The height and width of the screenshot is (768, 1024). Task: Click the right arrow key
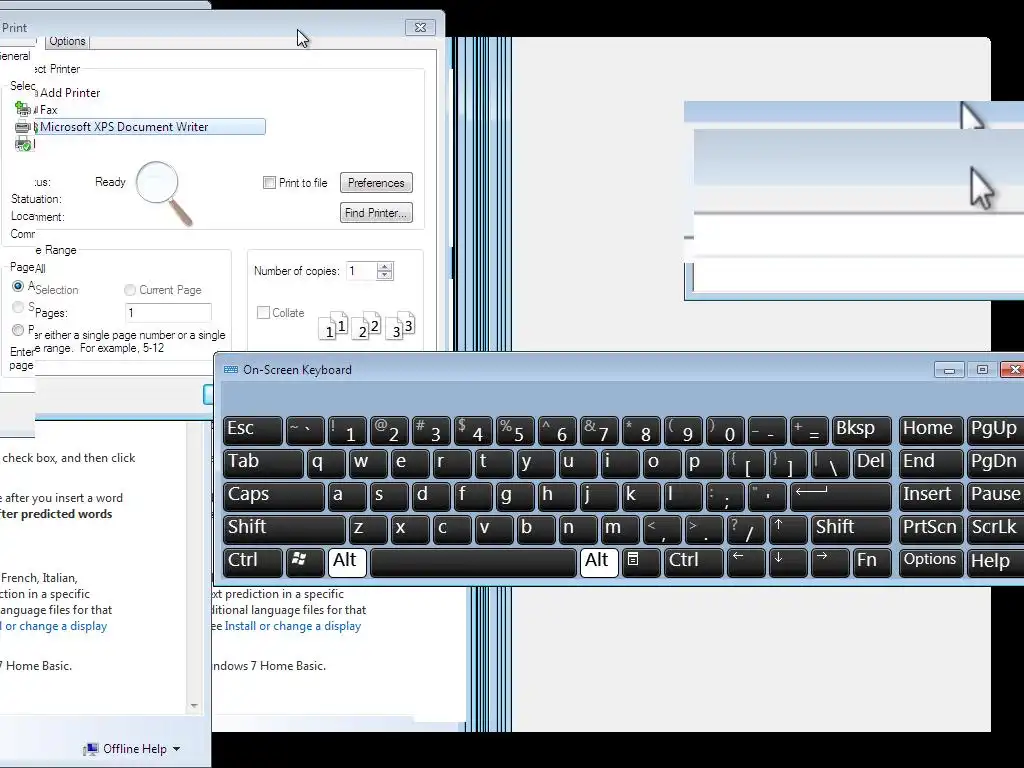(829, 563)
